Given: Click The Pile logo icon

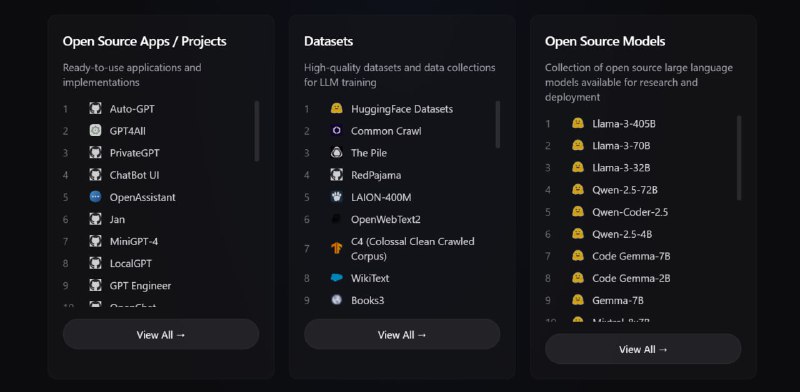Looking at the screenshot, I should 336,153.
